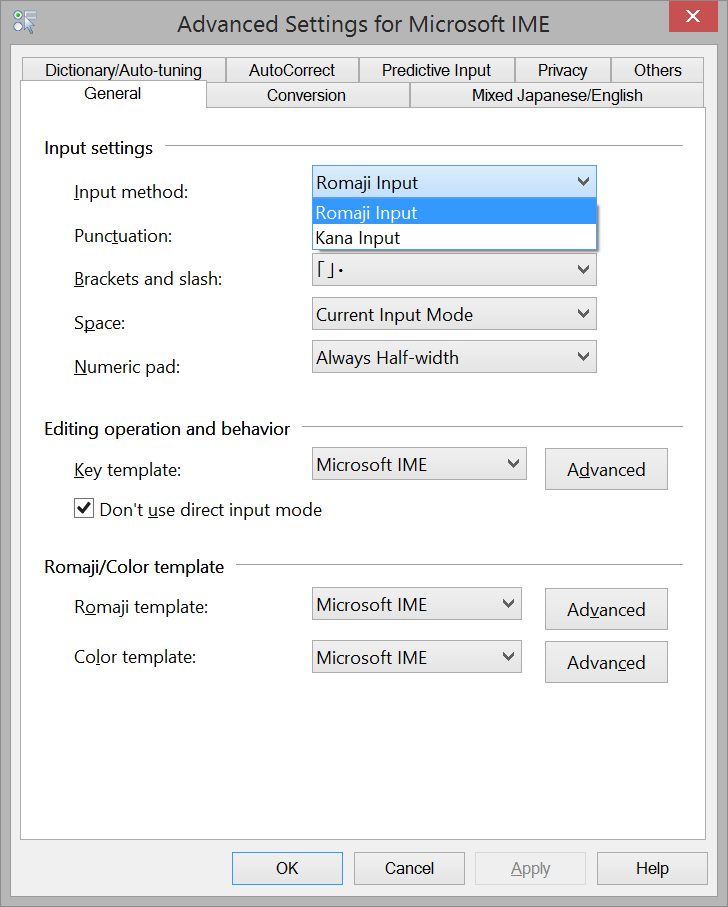Go to the Privacy tab
The image size is (728, 907).
[x=562, y=70]
